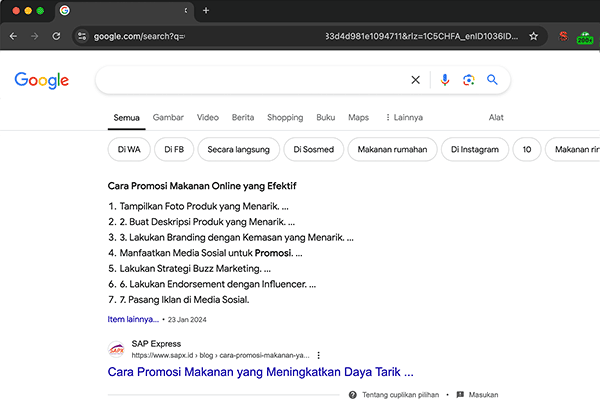Viewport: 600px width, 400px height.
Task: Click the active browser tab with Google favicon
Action: point(122,11)
